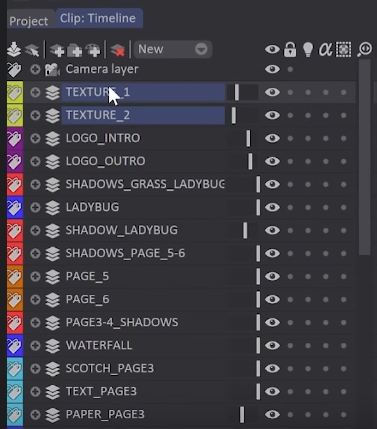Add a new color palette layer icon
The width and height of the screenshot is (377, 429).
coord(93,50)
